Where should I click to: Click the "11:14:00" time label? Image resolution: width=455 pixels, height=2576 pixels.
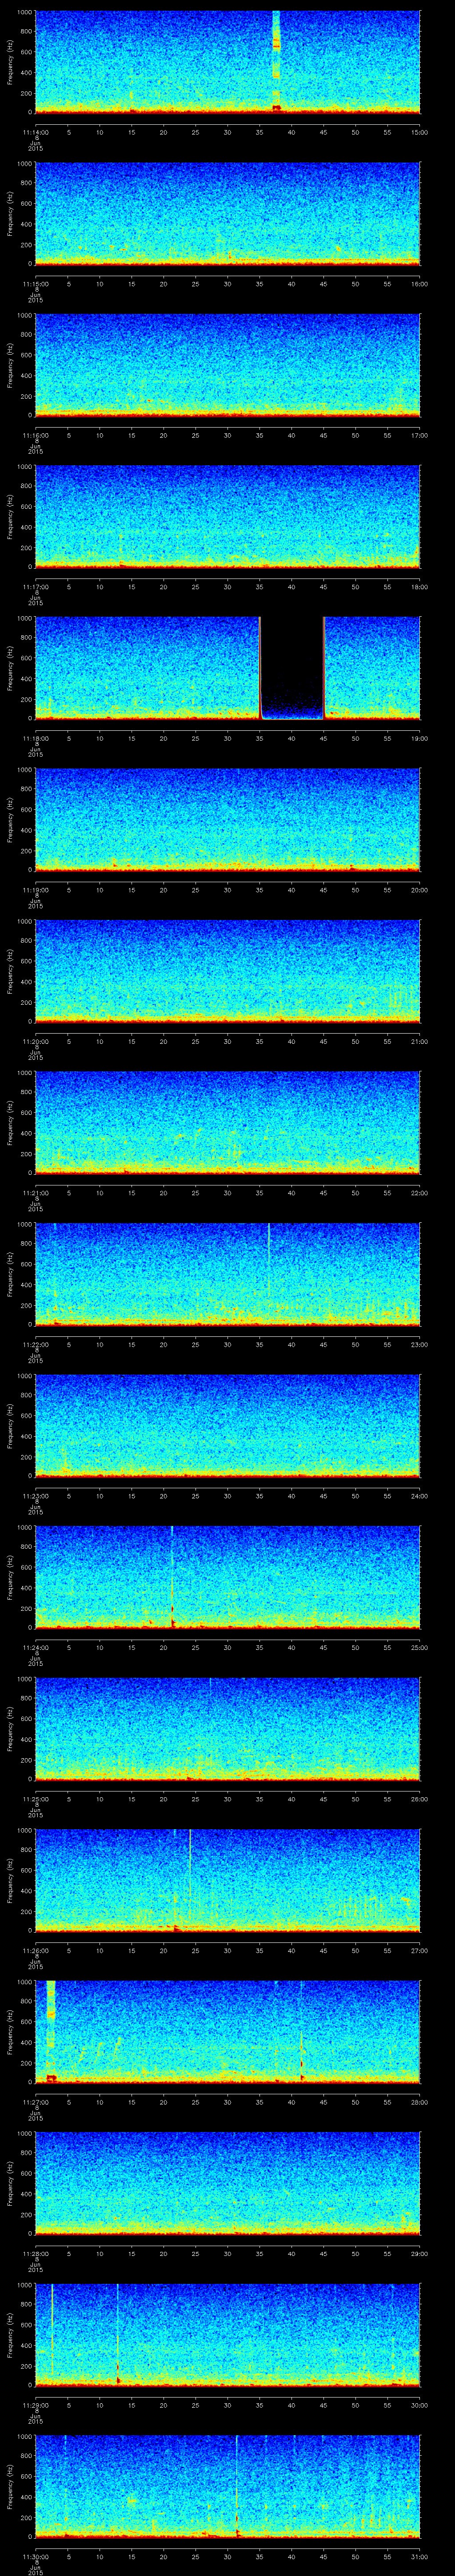point(35,132)
